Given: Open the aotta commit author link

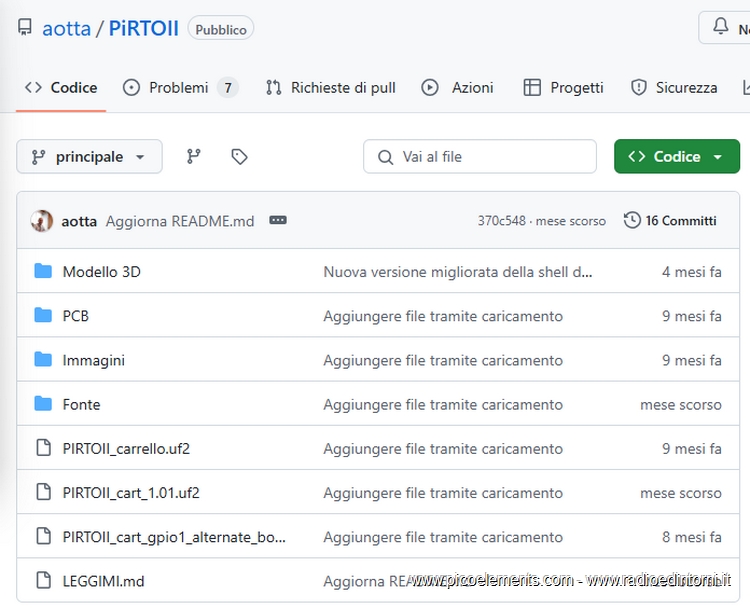Looking at the screenshot, I should [x=79, y=221].
